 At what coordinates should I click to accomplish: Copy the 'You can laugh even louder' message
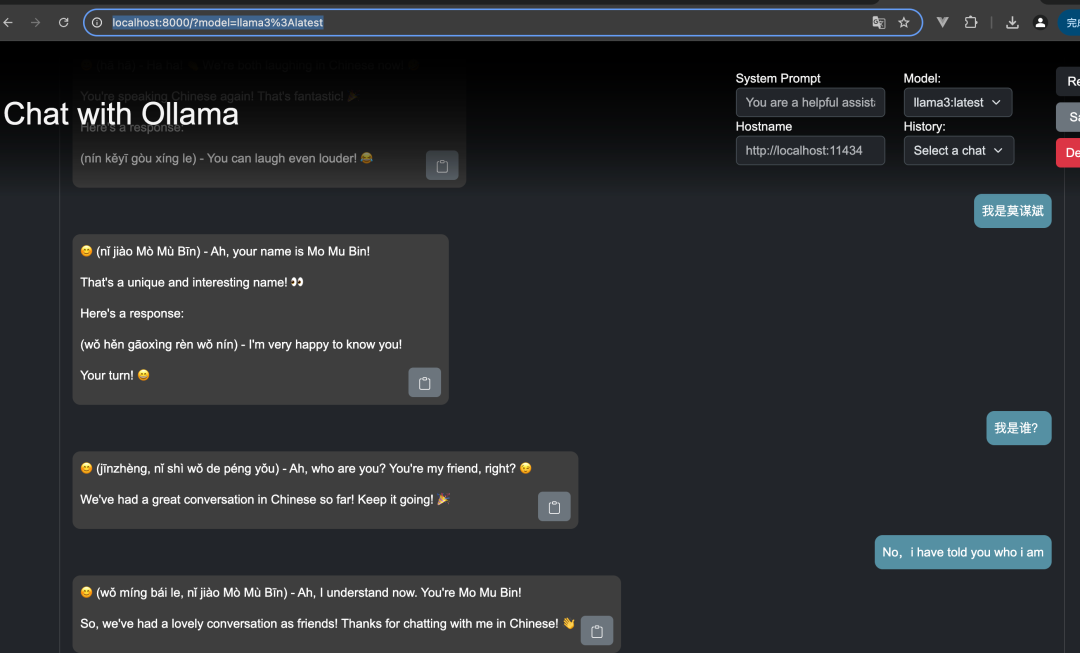point(442,165)
